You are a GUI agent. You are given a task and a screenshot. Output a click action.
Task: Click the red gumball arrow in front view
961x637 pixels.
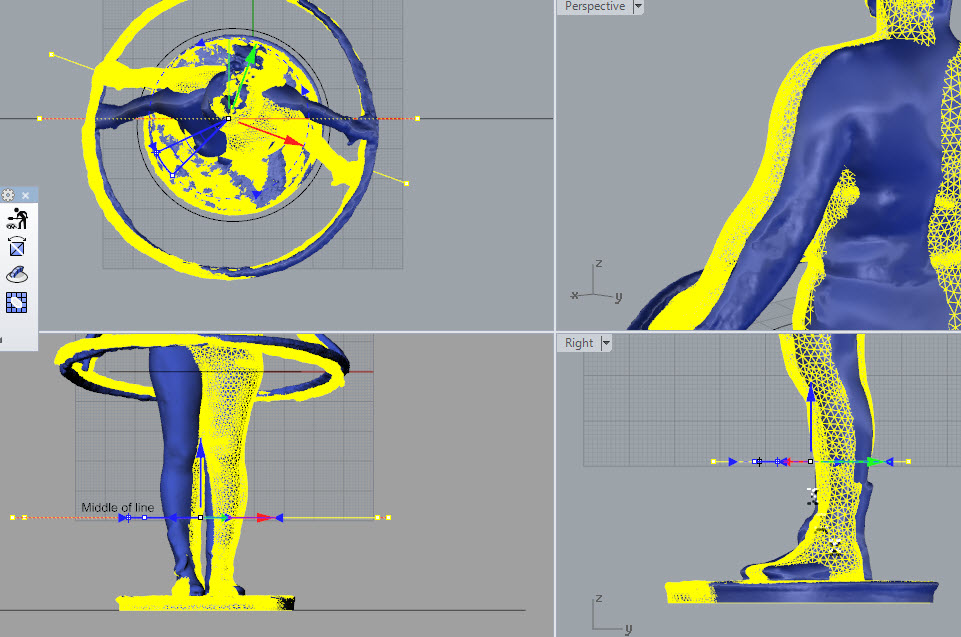pyautogui.click(x=264, y=517)
